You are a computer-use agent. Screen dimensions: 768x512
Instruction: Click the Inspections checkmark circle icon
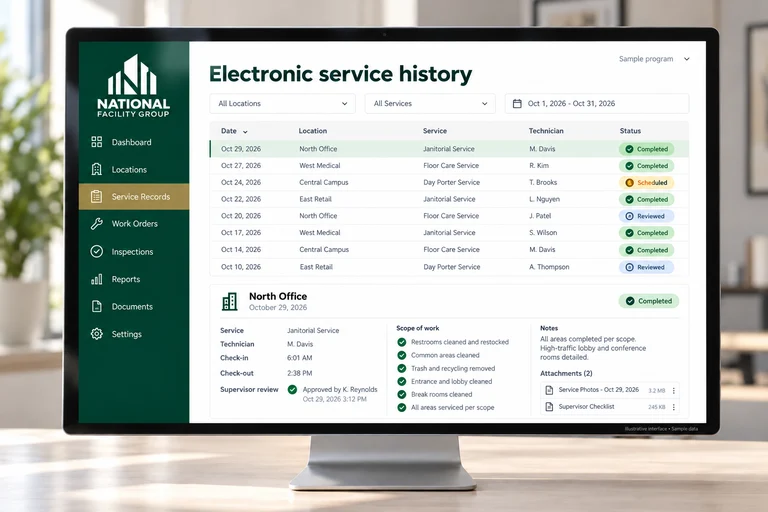click(x=96, y=251)
